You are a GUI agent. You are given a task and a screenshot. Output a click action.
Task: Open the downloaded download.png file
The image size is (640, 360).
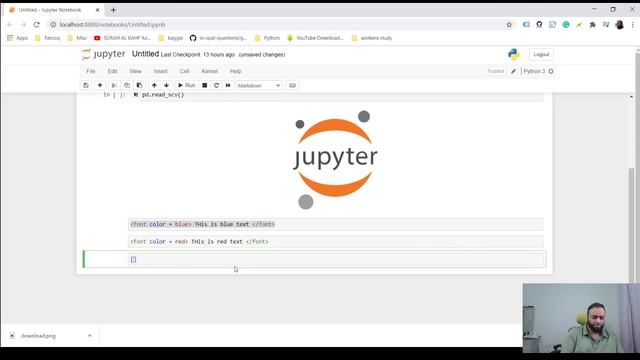click(x=38, y=336)
